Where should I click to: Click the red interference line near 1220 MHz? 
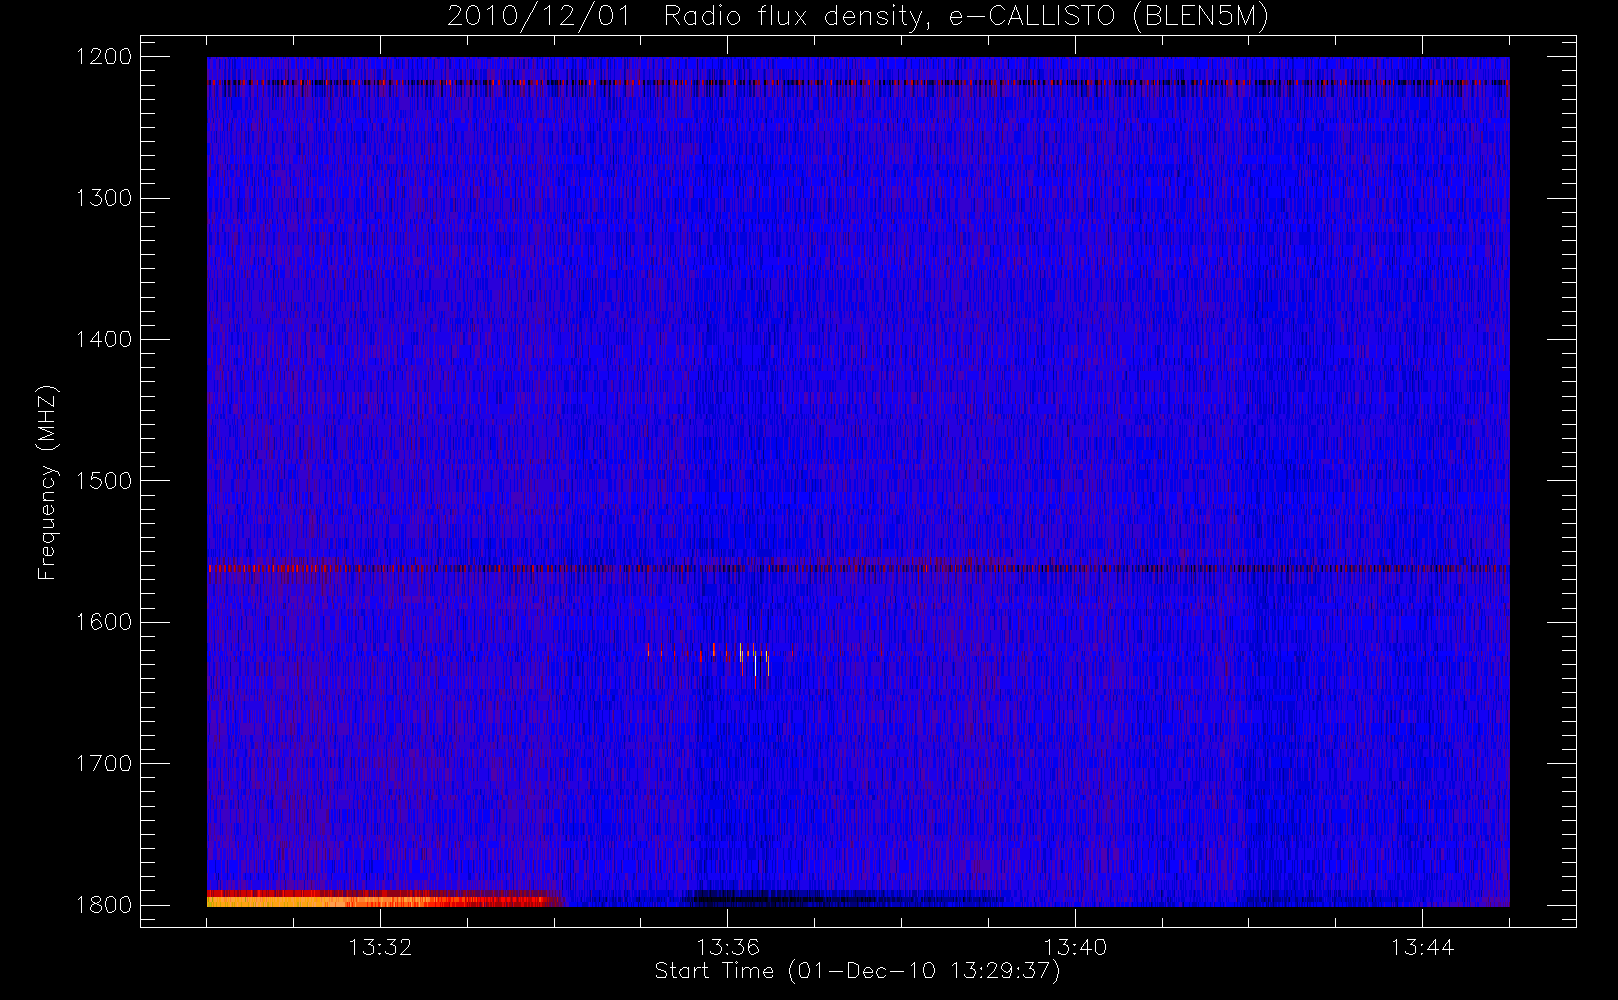(x=858, y=82)
